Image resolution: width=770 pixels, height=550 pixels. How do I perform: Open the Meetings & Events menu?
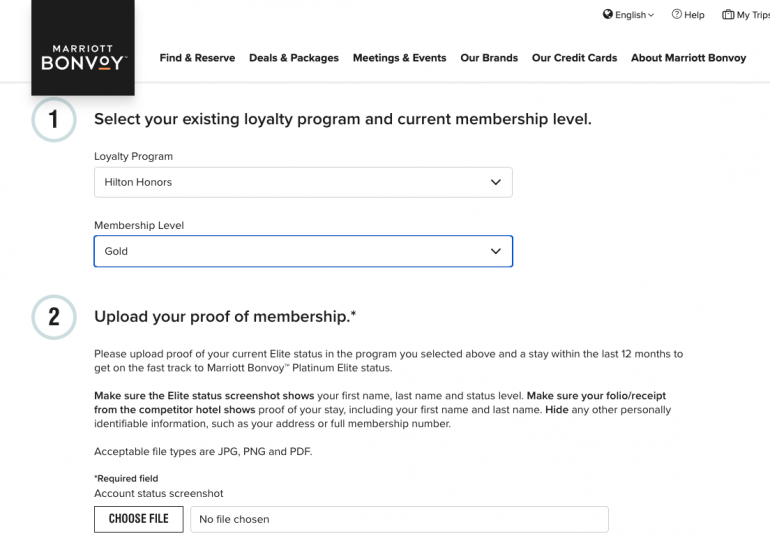coord(399,58)
